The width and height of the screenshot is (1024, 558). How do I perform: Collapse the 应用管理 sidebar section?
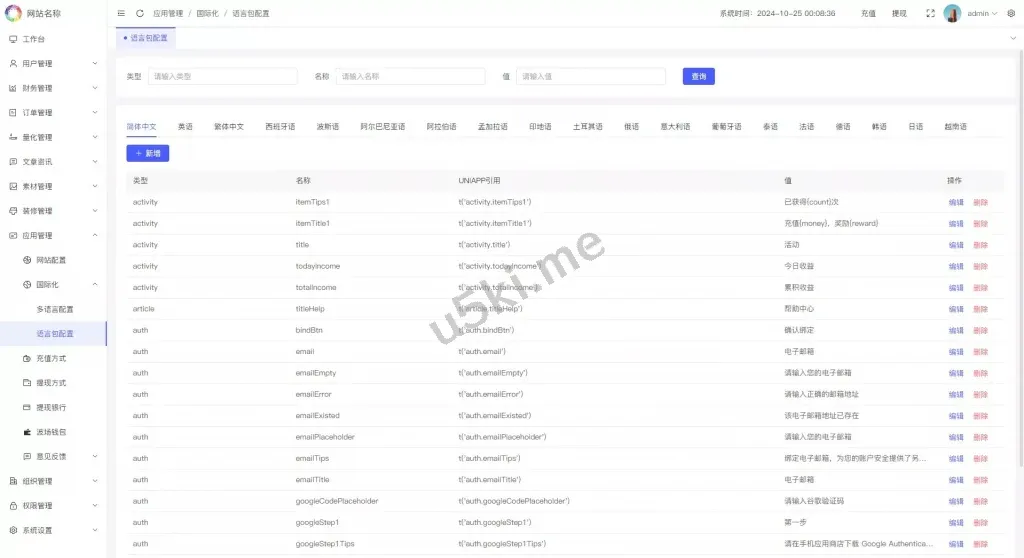(x=95, y=235)
